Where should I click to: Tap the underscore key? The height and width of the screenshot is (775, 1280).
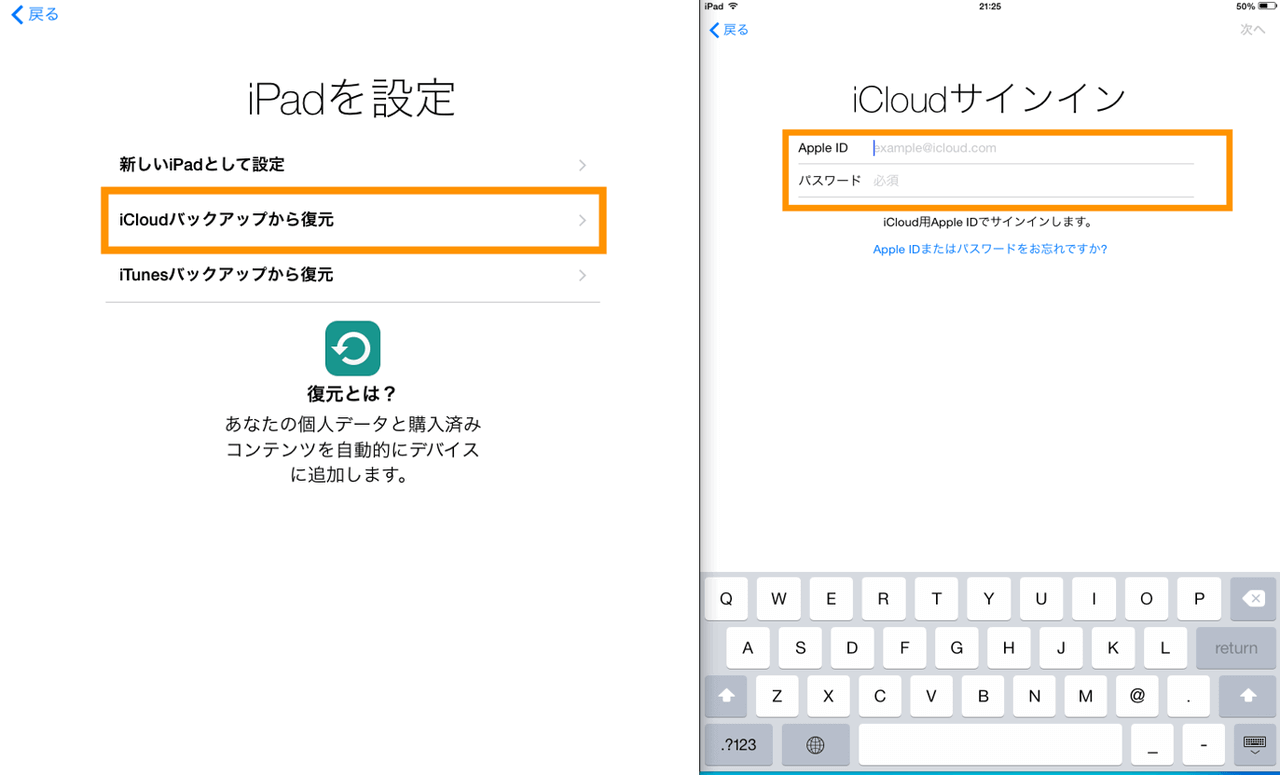click(1152, 745)
